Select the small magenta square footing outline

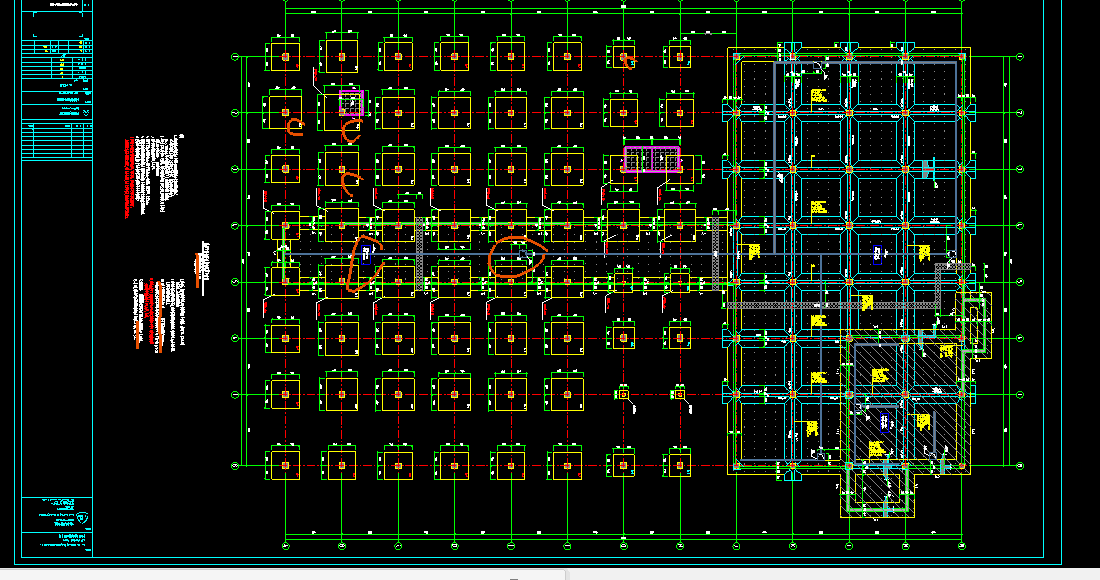[351, 102]
